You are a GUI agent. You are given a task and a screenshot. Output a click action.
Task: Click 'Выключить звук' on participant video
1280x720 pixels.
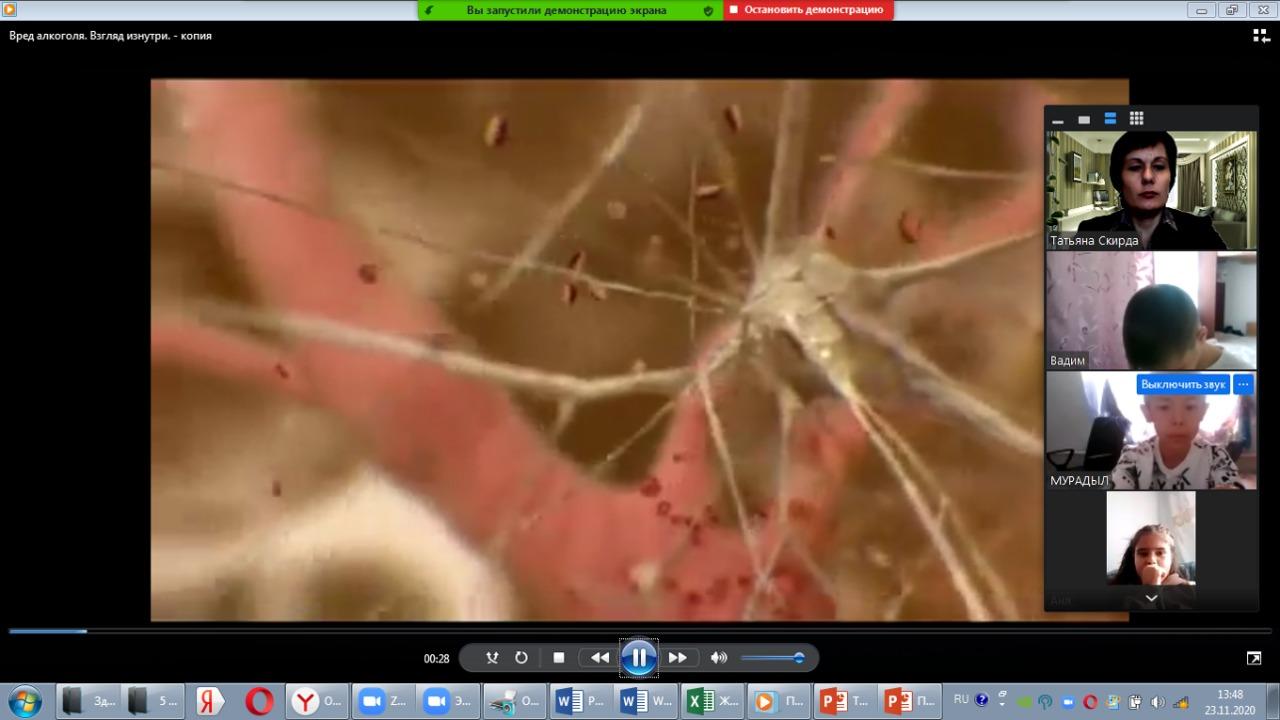coord(1183,384)
